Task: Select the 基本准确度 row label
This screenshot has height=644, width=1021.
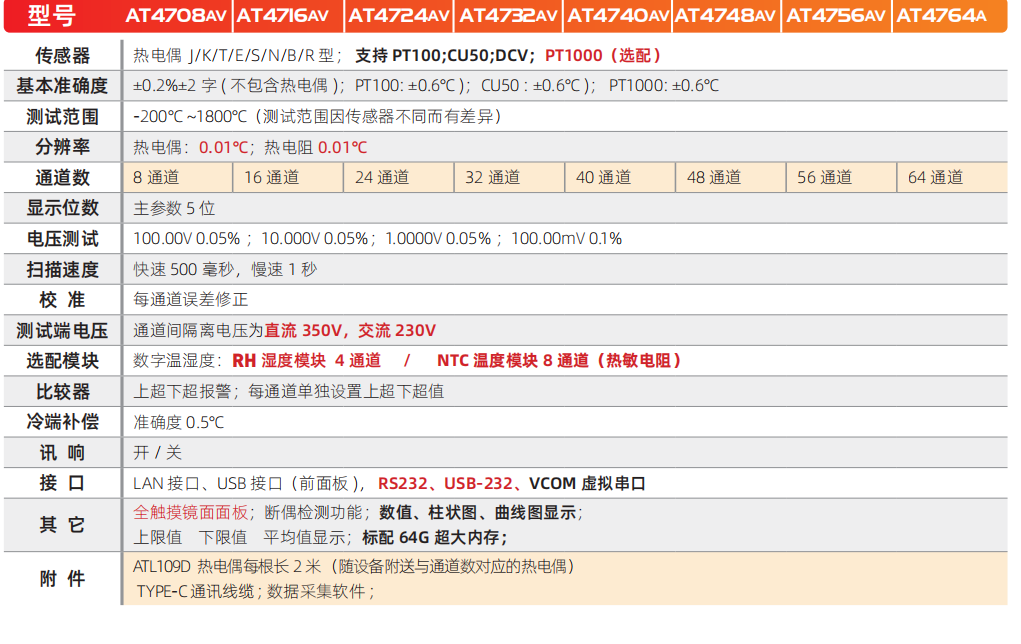Action: [62, 85]
